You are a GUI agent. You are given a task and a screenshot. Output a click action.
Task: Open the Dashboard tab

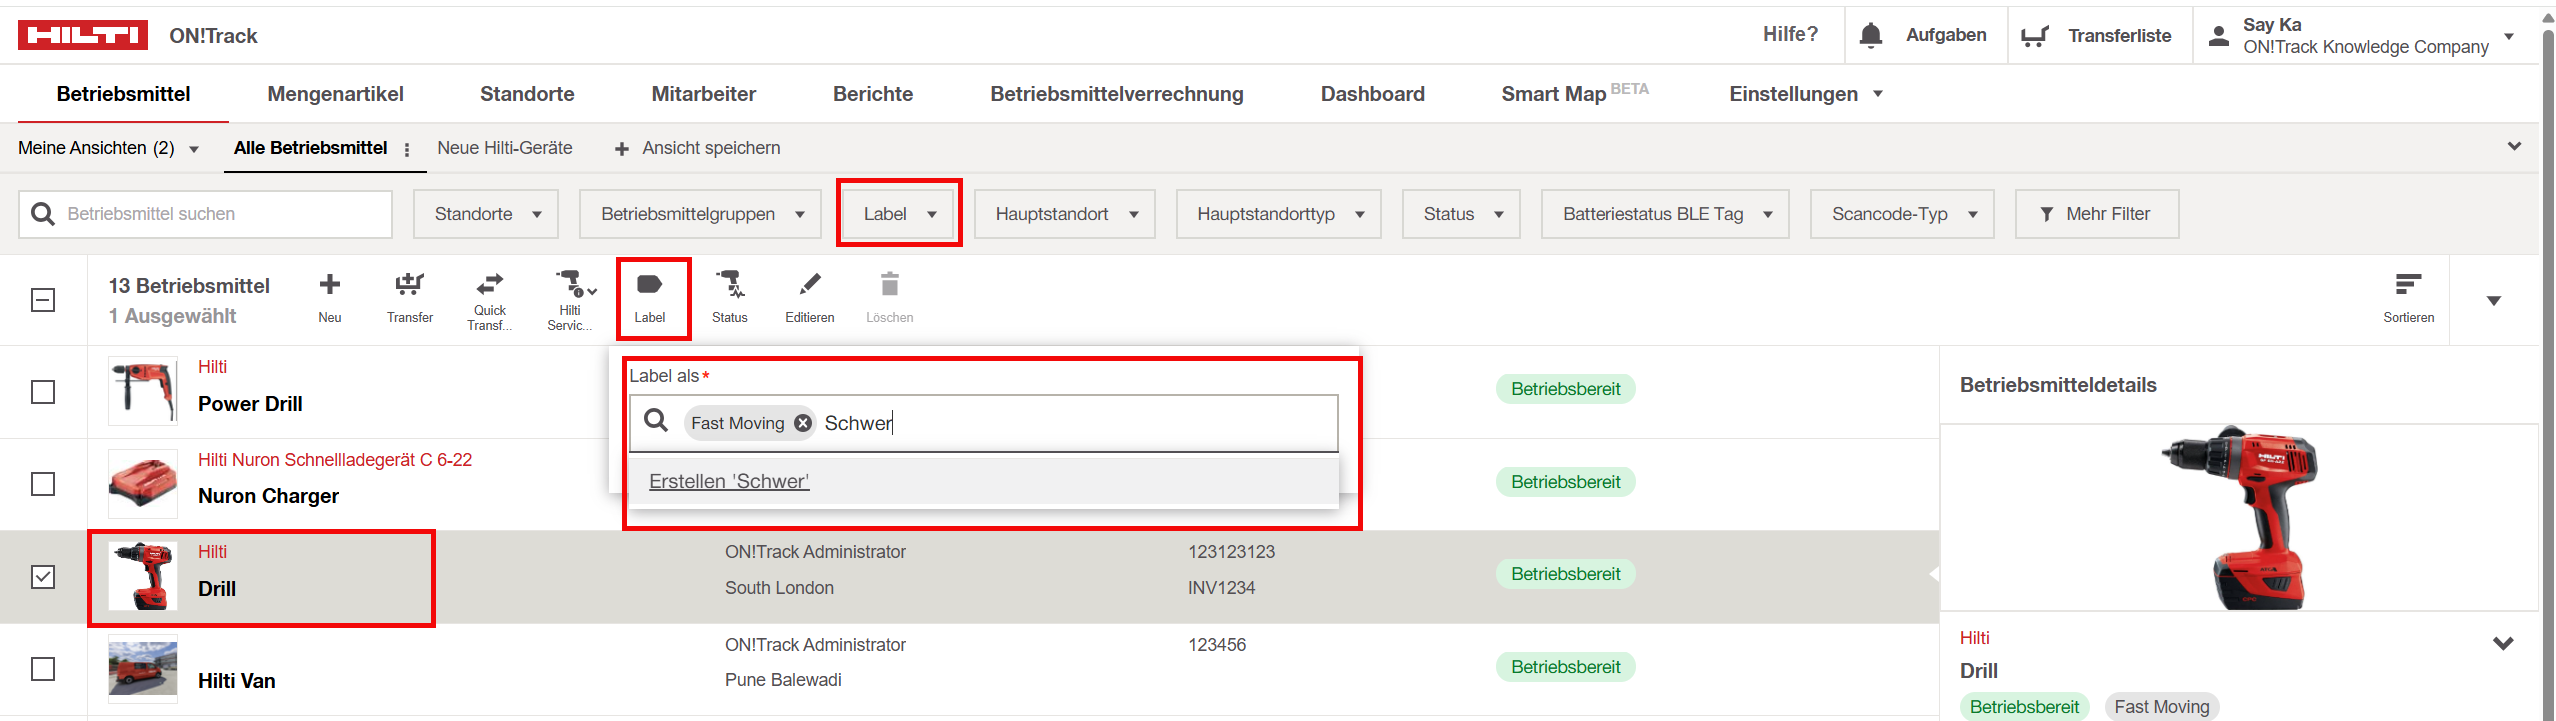tap(1372, 94)
